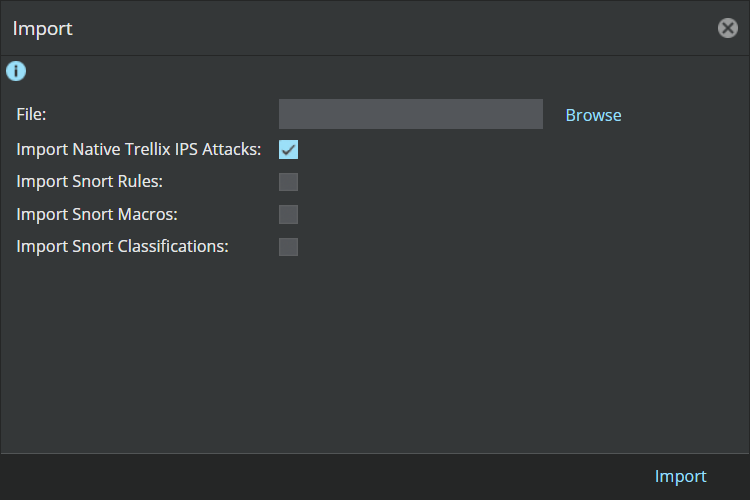Image resolution: width=750 pixels, height=500 pixels.
Task: Click the Import button at bottom
Action: point(680,477)
